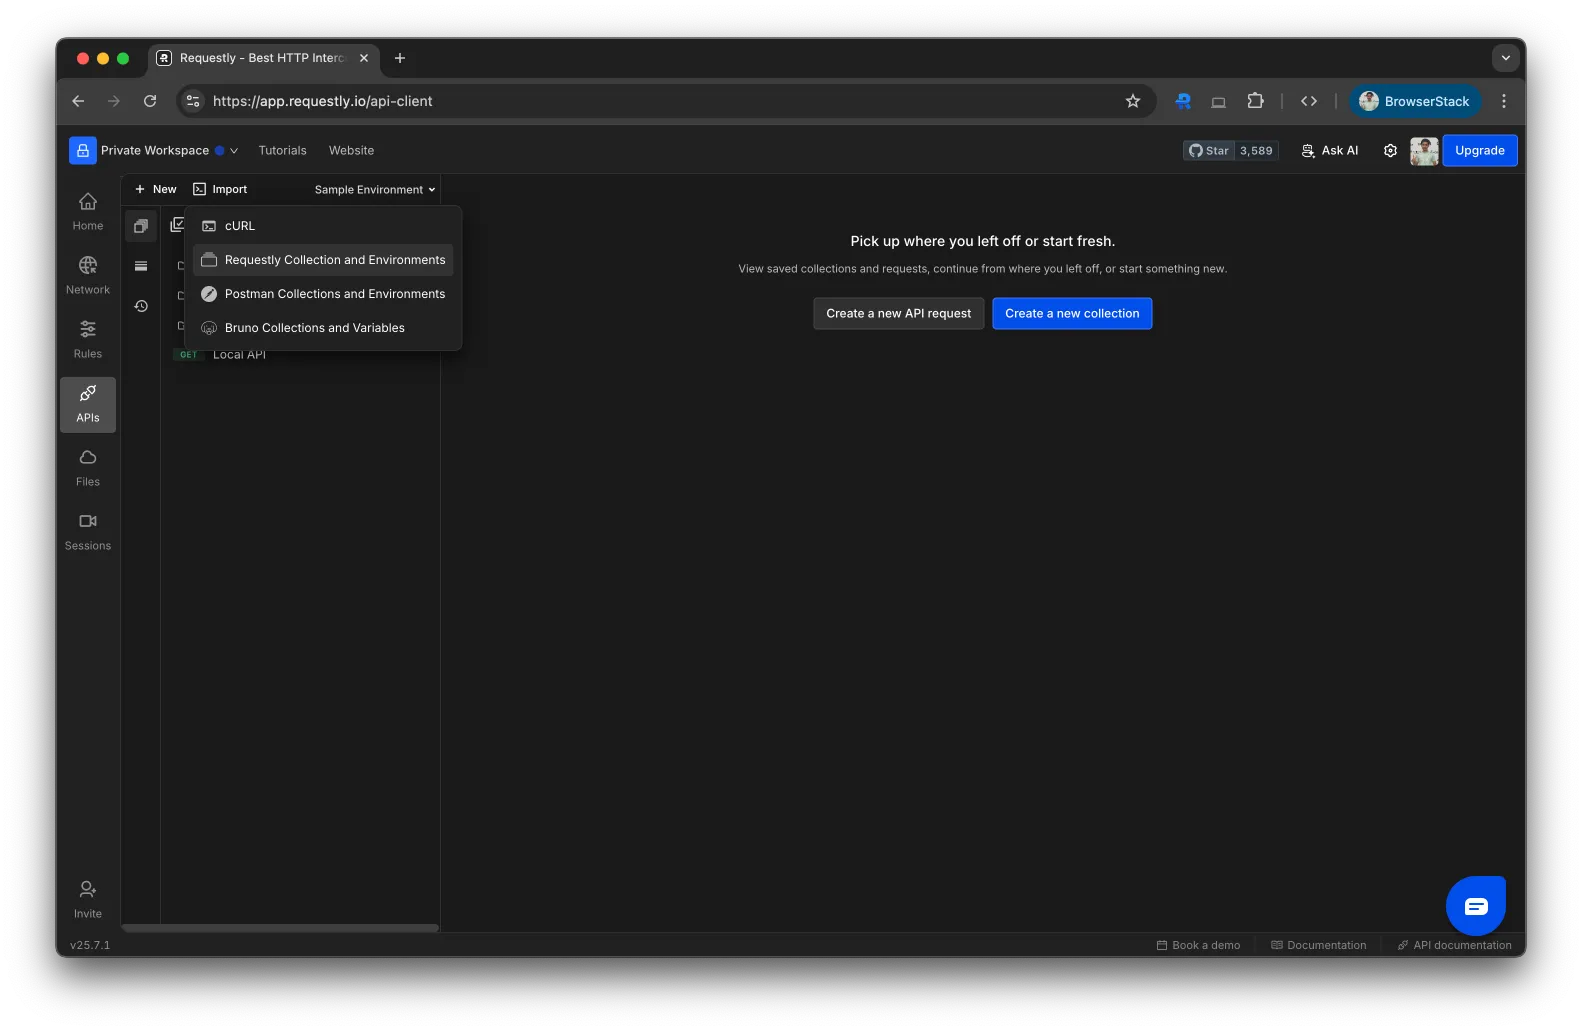Click New request plus button
Screen dimensions: 1582x1031
pyautogui.click(x=155, y=189)
